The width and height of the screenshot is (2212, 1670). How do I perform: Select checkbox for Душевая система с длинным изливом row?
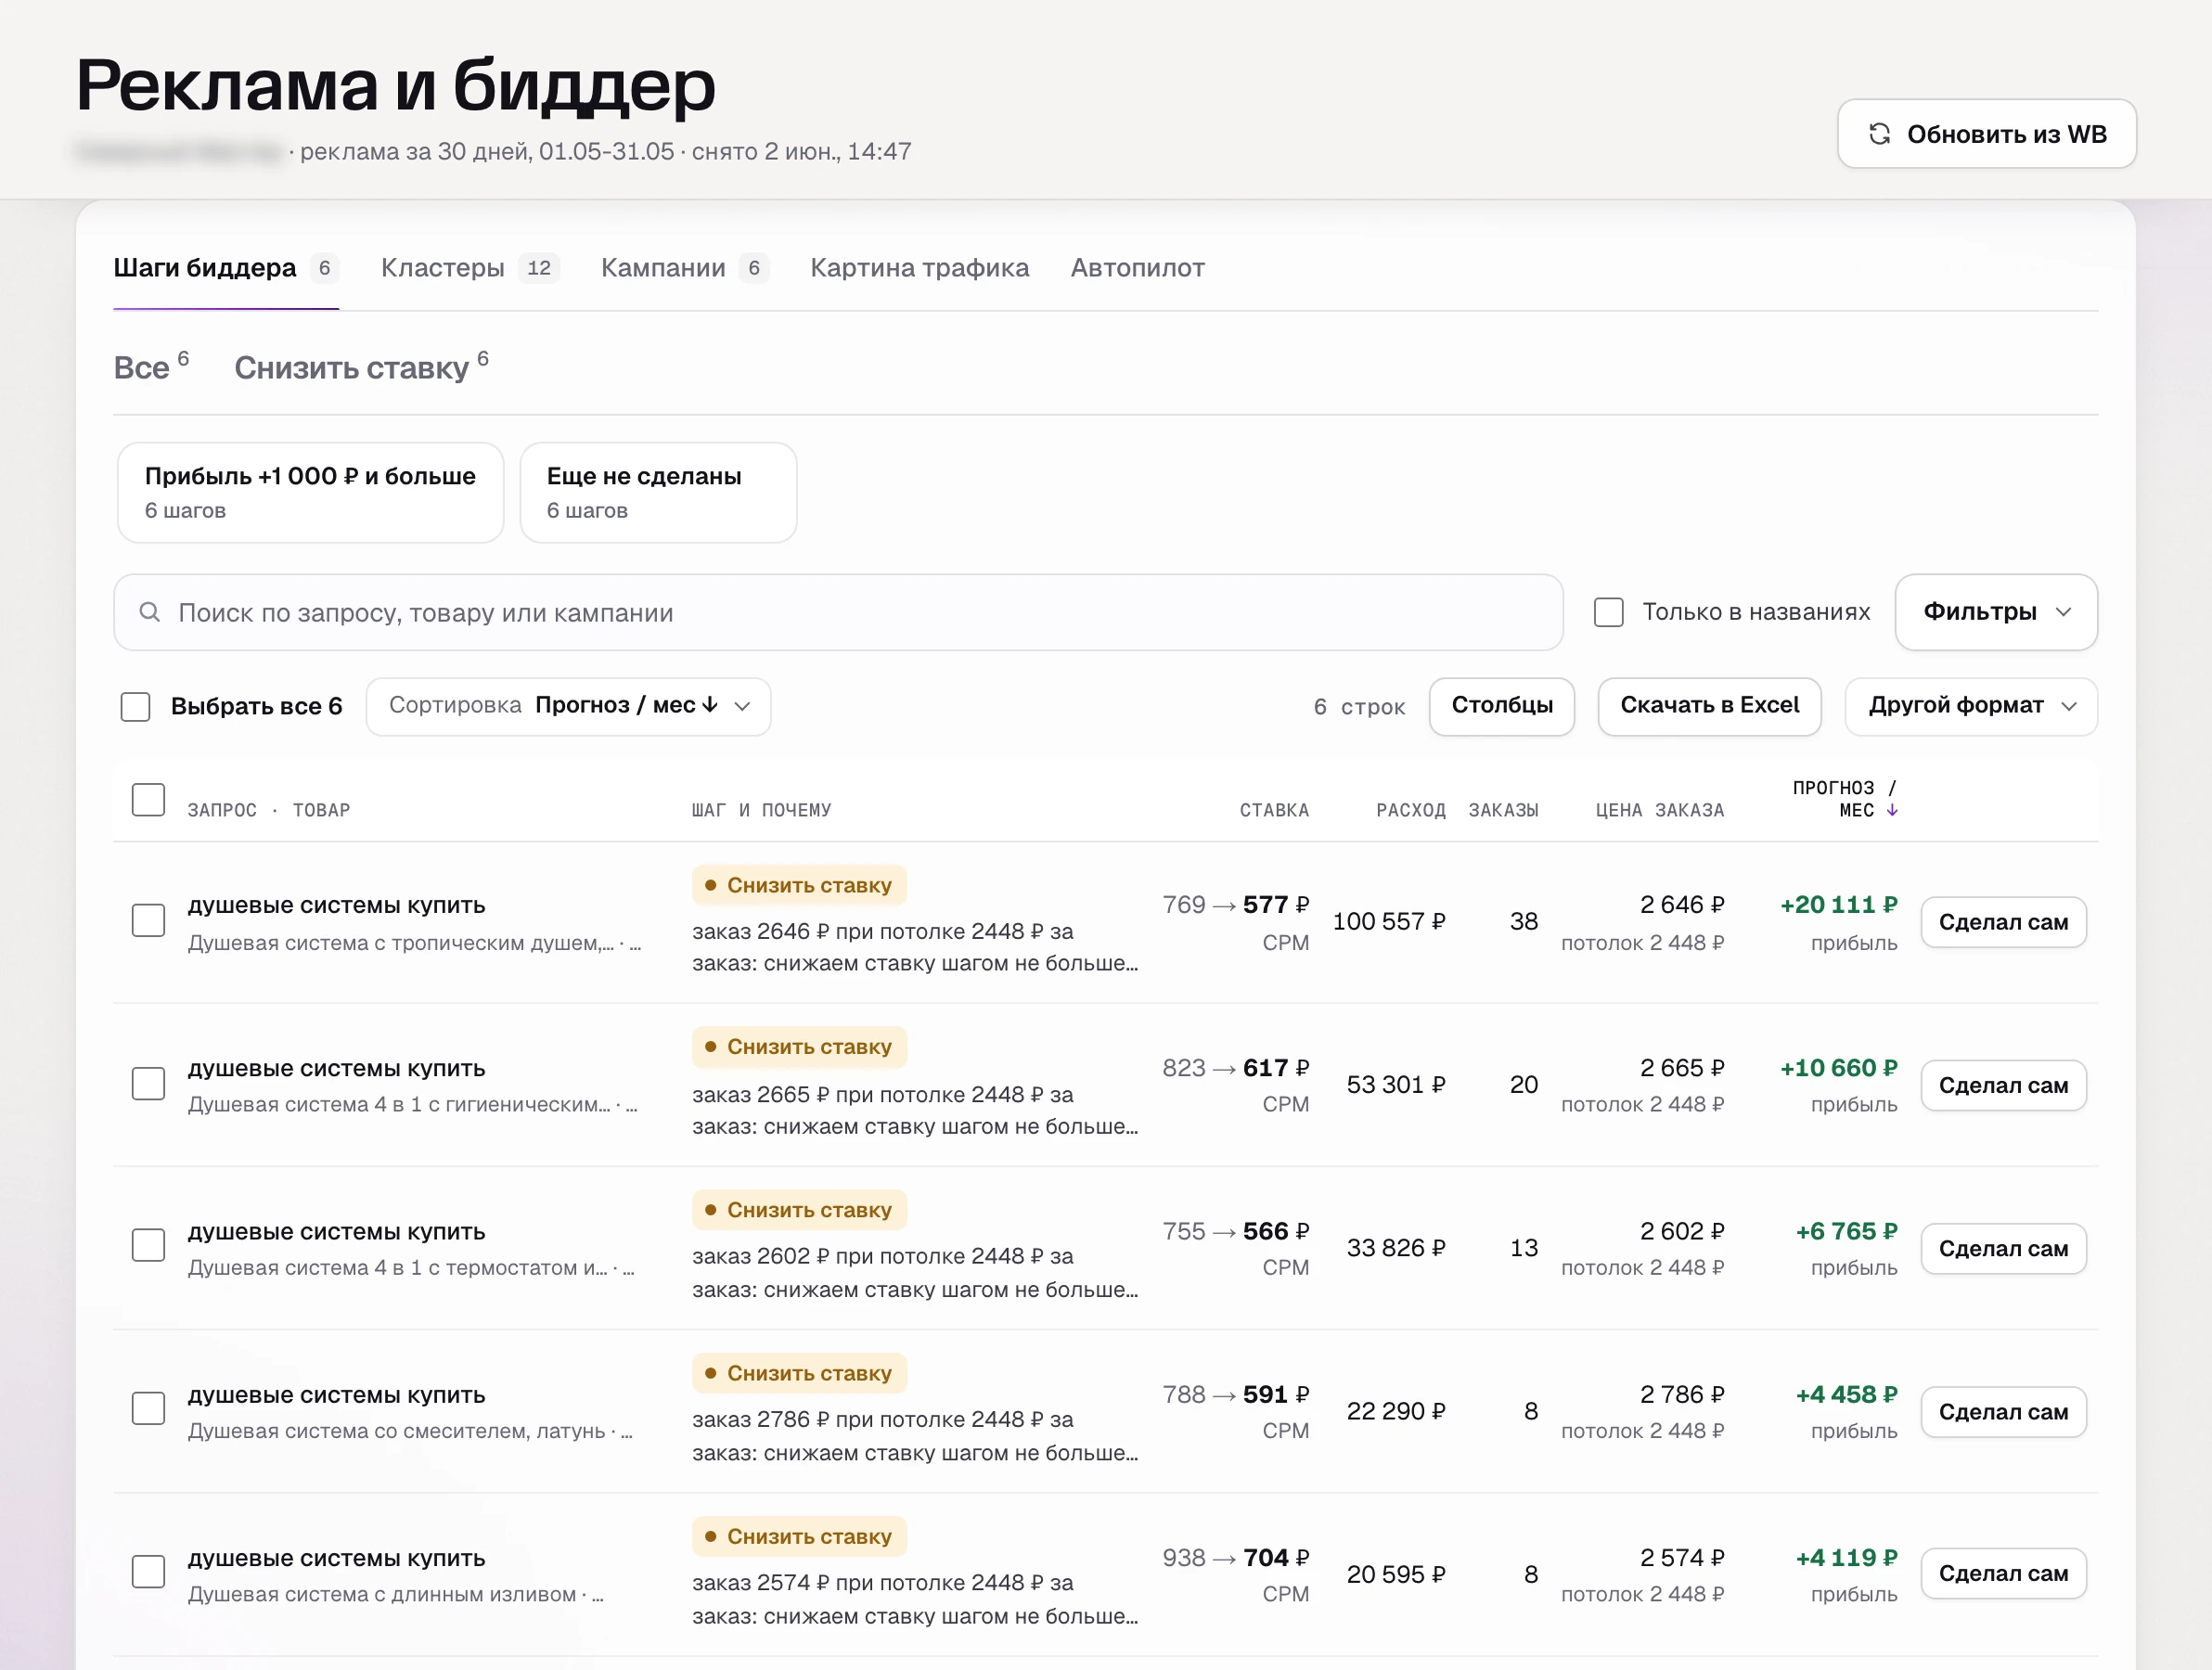[x=148, y=1571]
